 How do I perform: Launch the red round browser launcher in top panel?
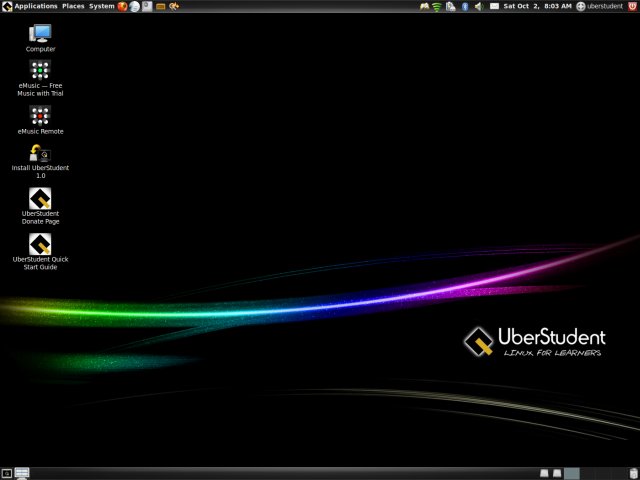click(x=122, y=6)
